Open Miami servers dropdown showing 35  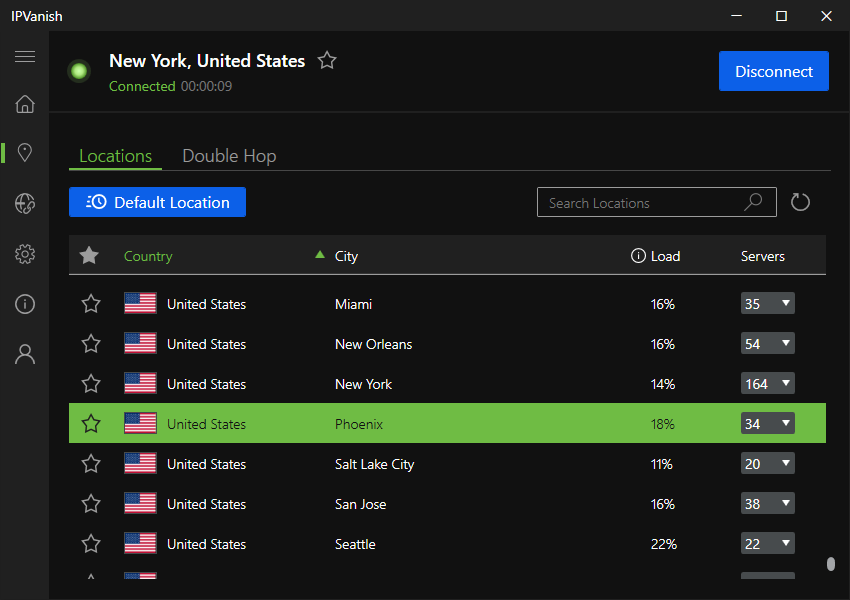click(x=768, y=304)
